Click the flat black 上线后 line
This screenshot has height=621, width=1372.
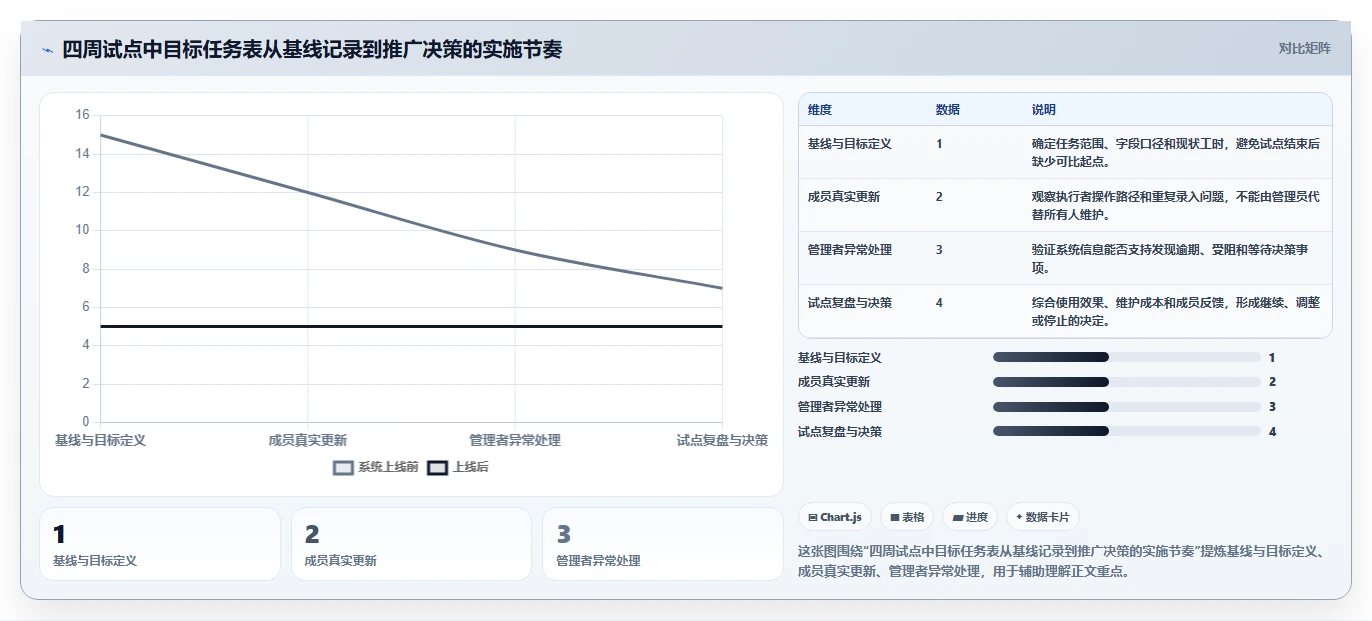411,326
